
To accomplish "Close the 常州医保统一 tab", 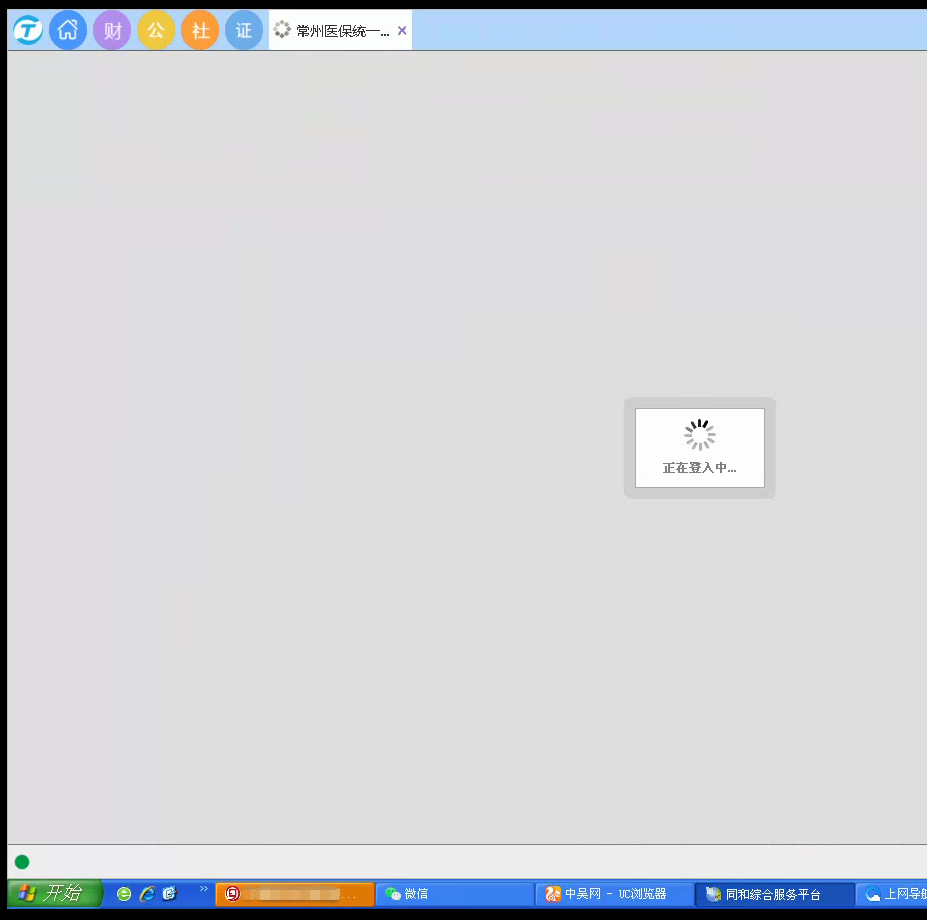I will tap(402, 31).
